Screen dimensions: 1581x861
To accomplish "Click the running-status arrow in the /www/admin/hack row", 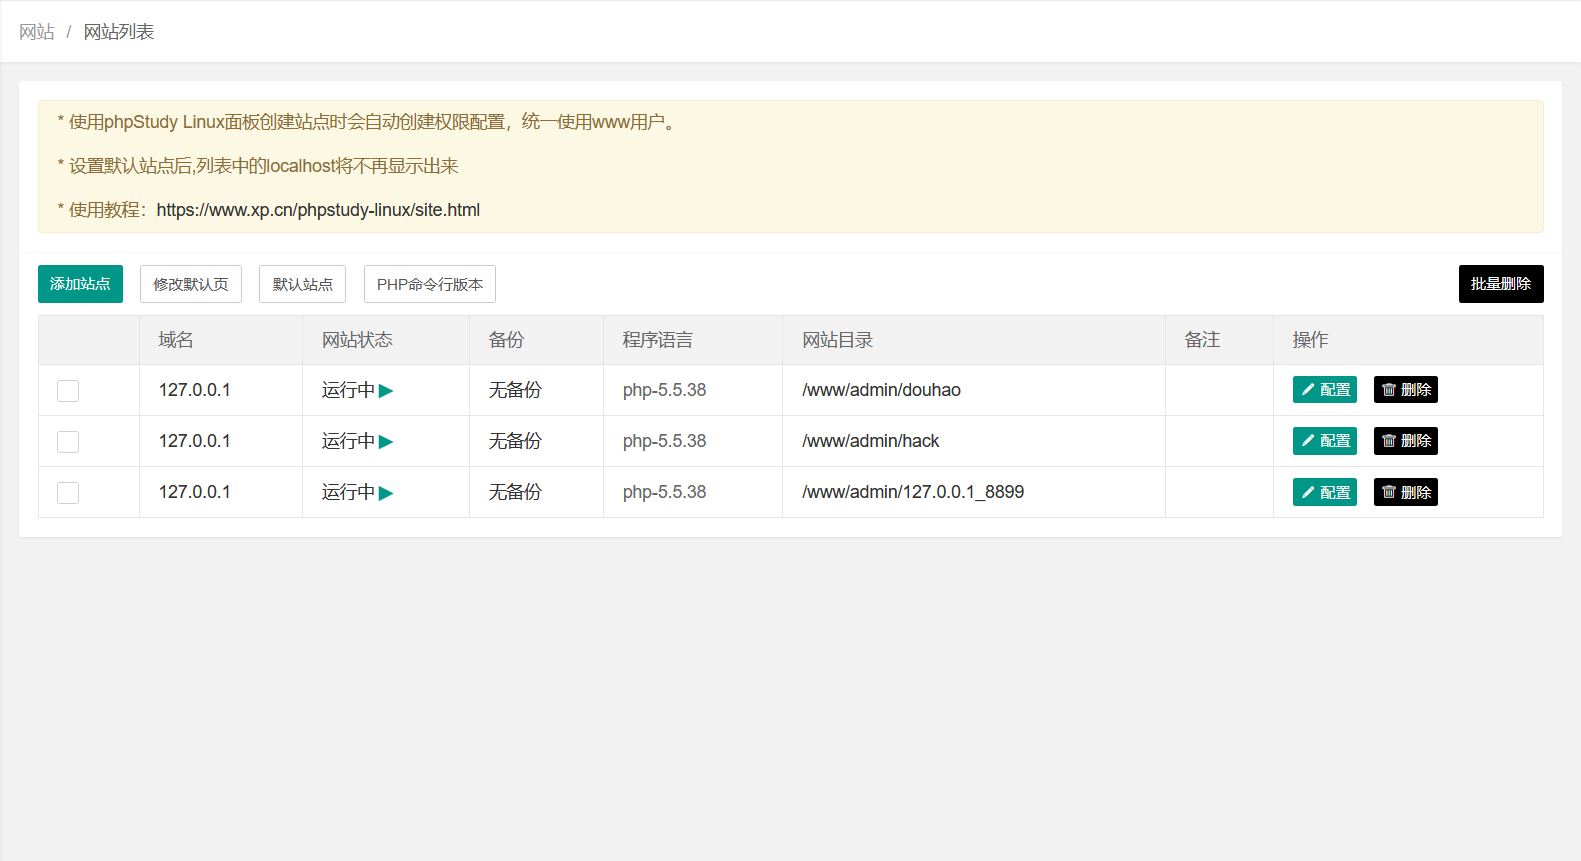I will 386,442.
